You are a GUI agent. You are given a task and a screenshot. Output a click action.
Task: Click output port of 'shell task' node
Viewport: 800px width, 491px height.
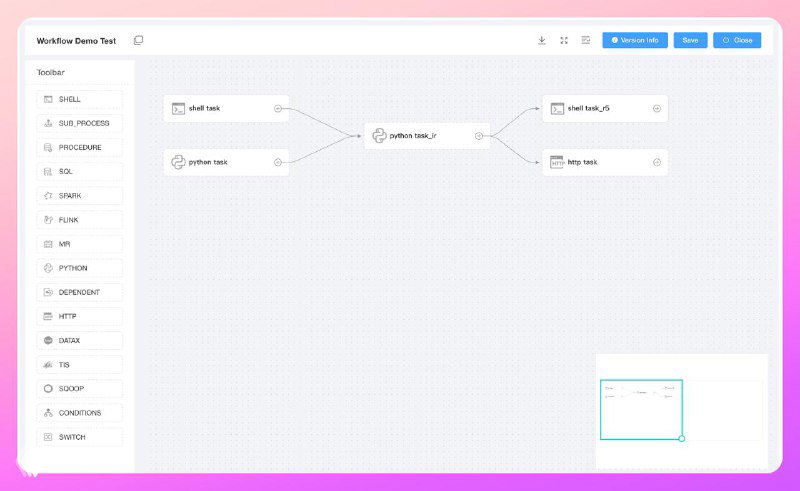point(278,108)
